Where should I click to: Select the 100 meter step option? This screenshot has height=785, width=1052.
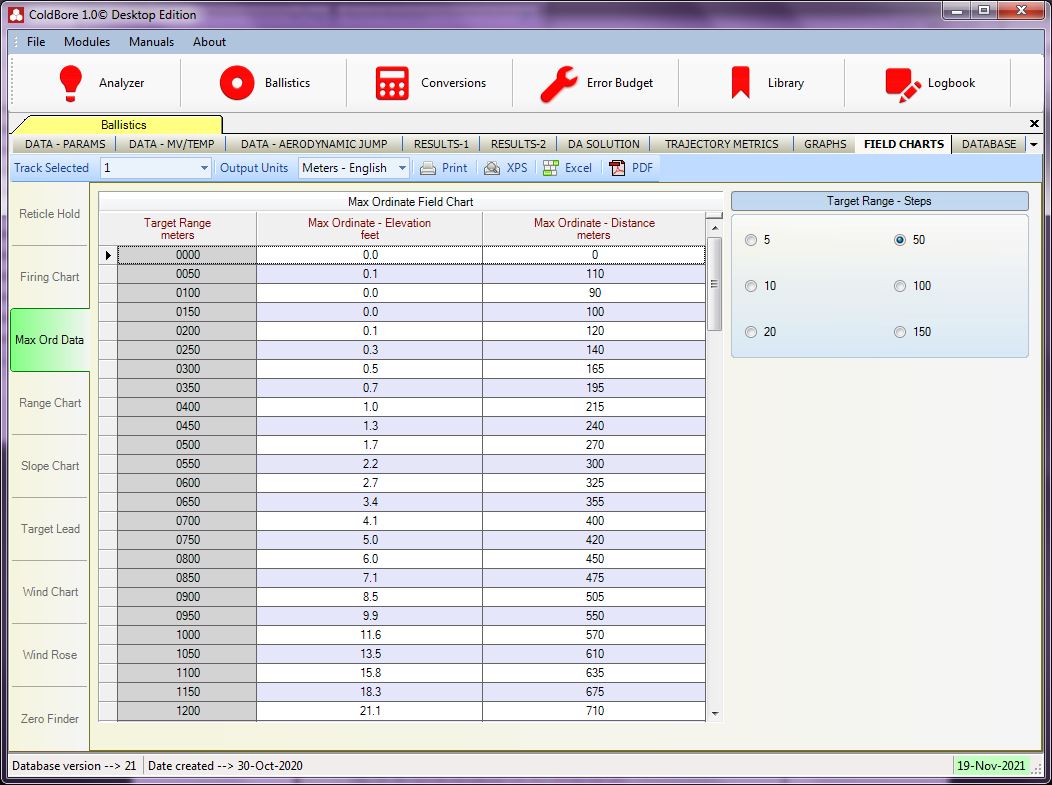tap(900, 286)
